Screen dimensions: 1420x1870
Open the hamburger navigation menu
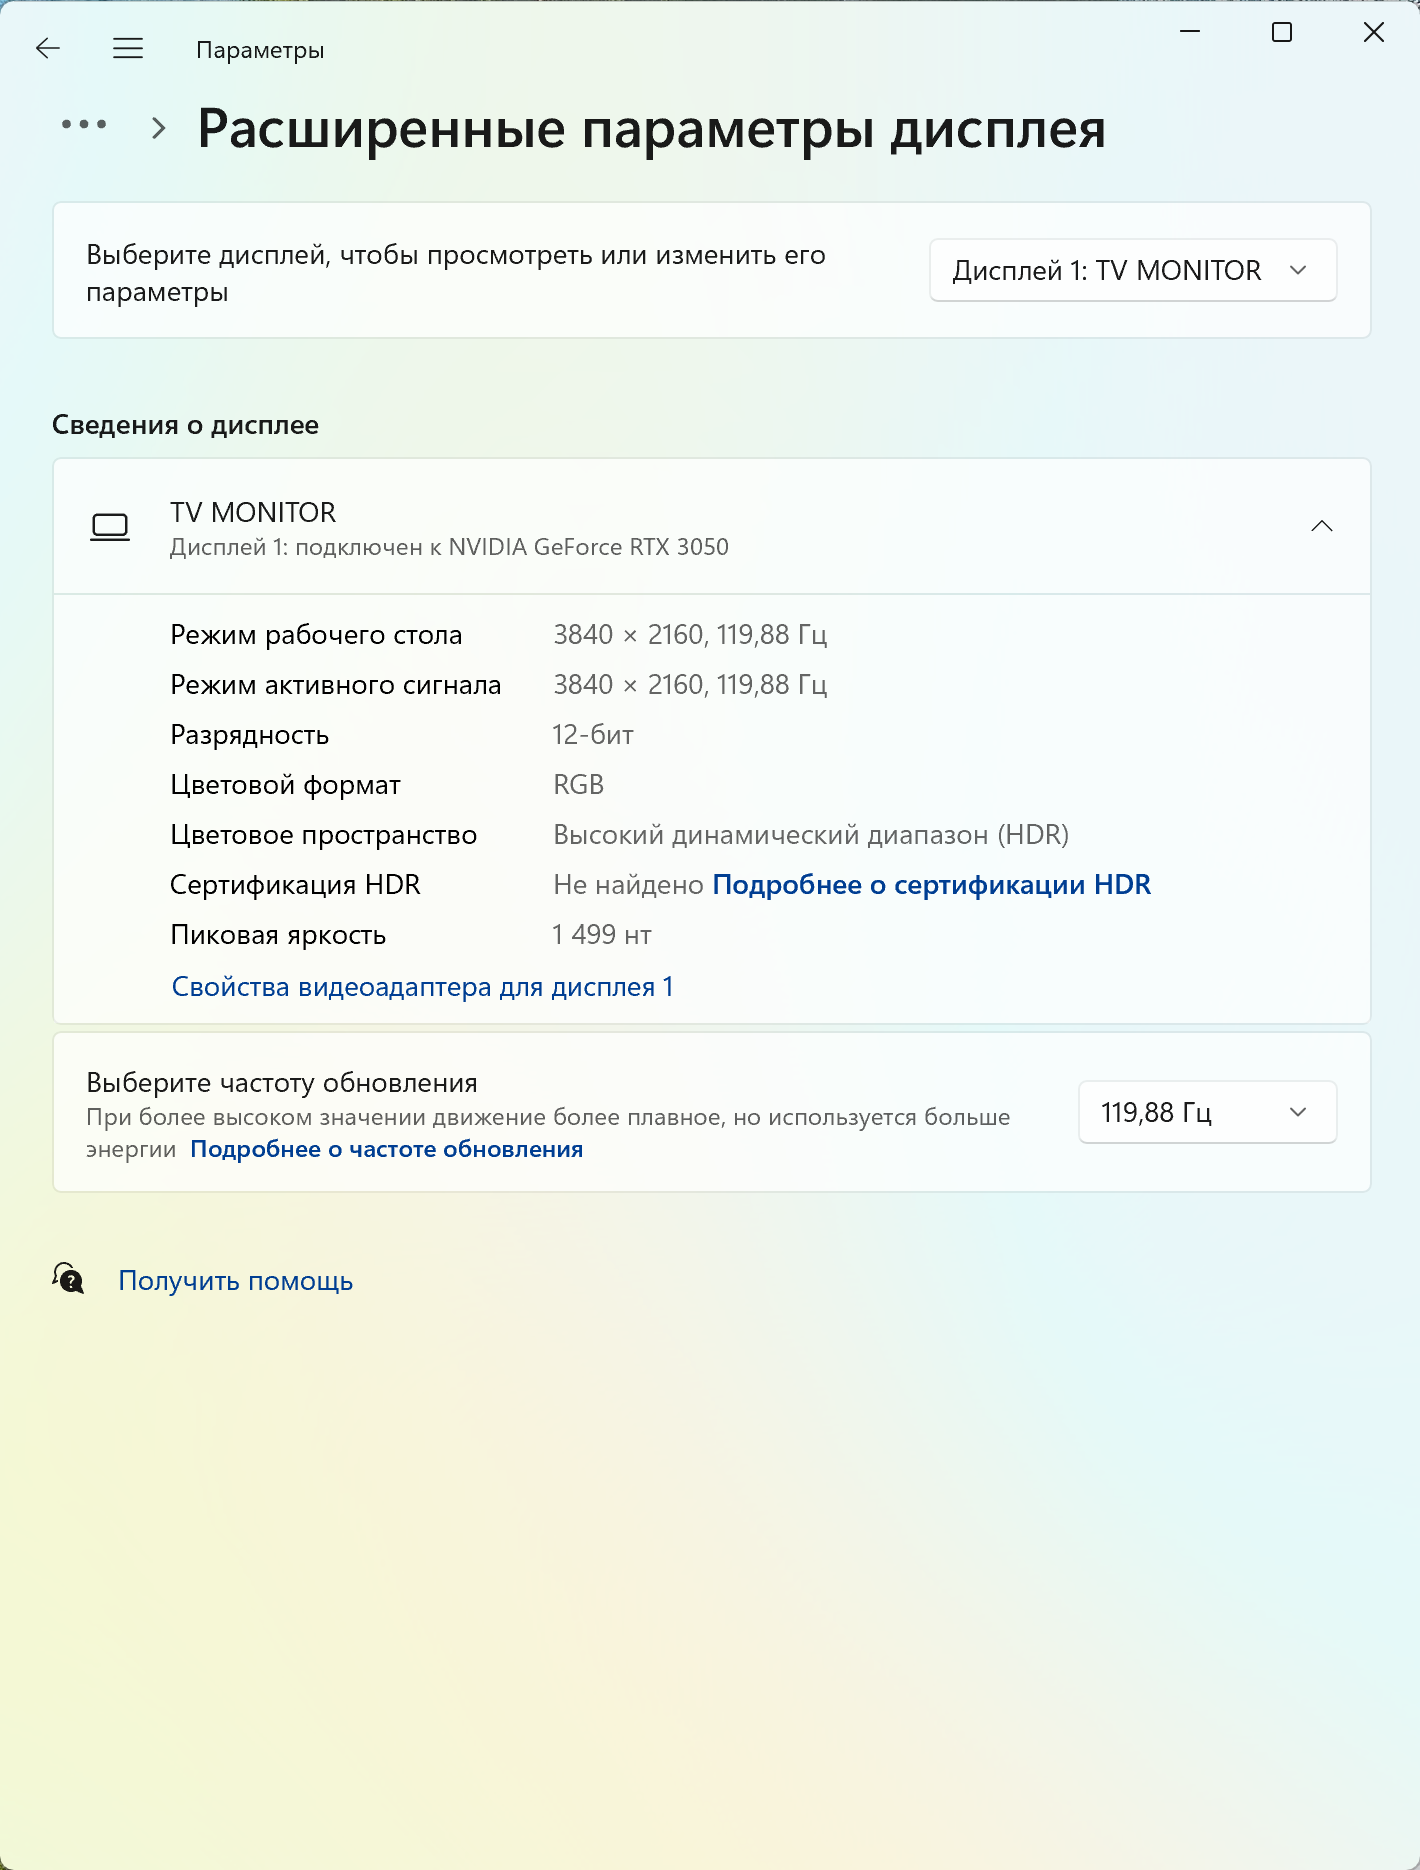pyautogui.click(x=128, y=49)
